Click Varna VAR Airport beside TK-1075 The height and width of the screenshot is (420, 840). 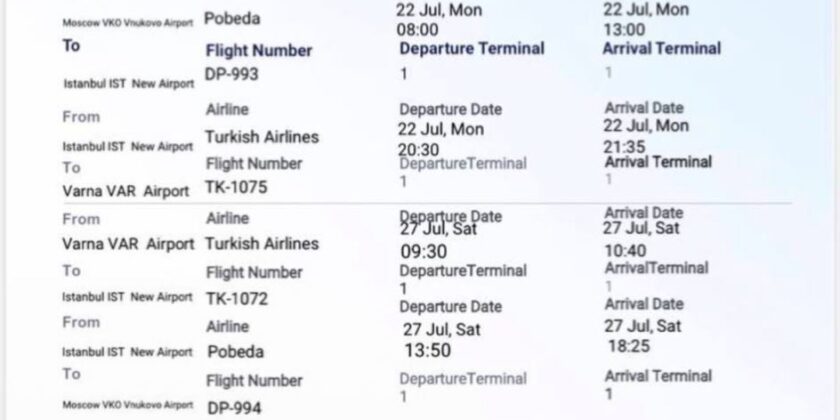click(x=125, y=190)
